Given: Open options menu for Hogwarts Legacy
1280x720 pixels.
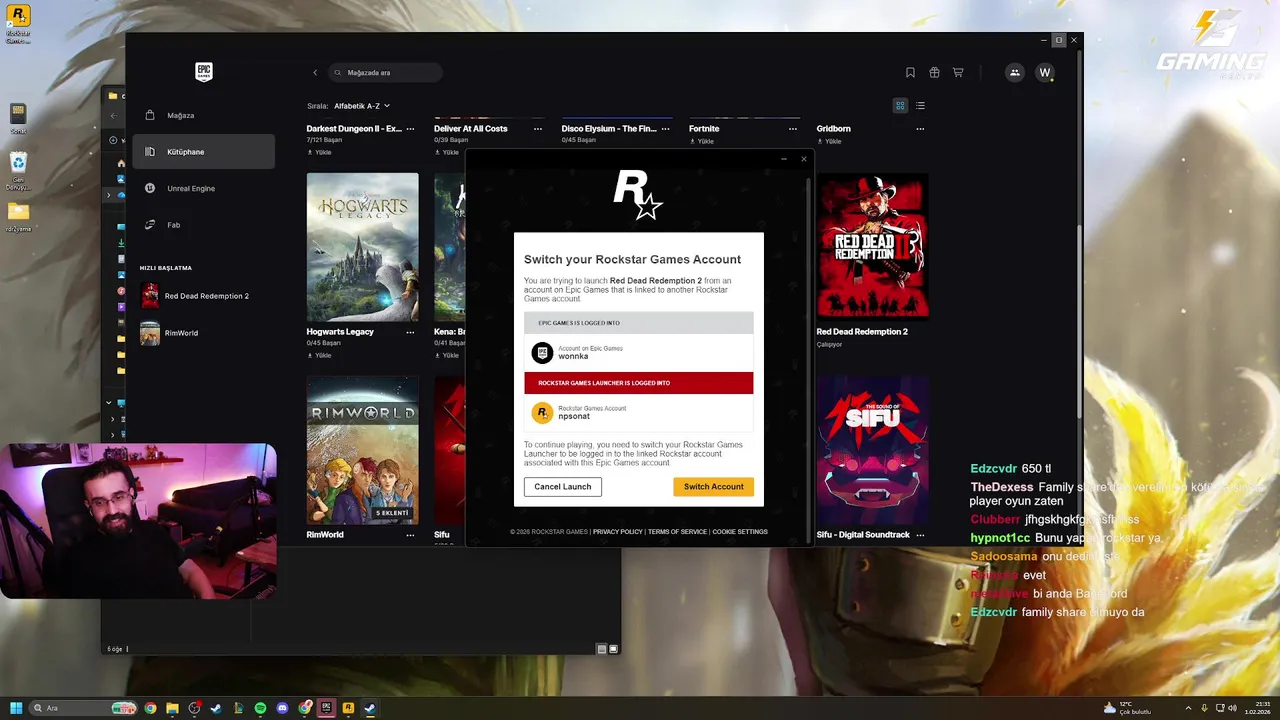Looking at the screenshot, I should point(410,332).
